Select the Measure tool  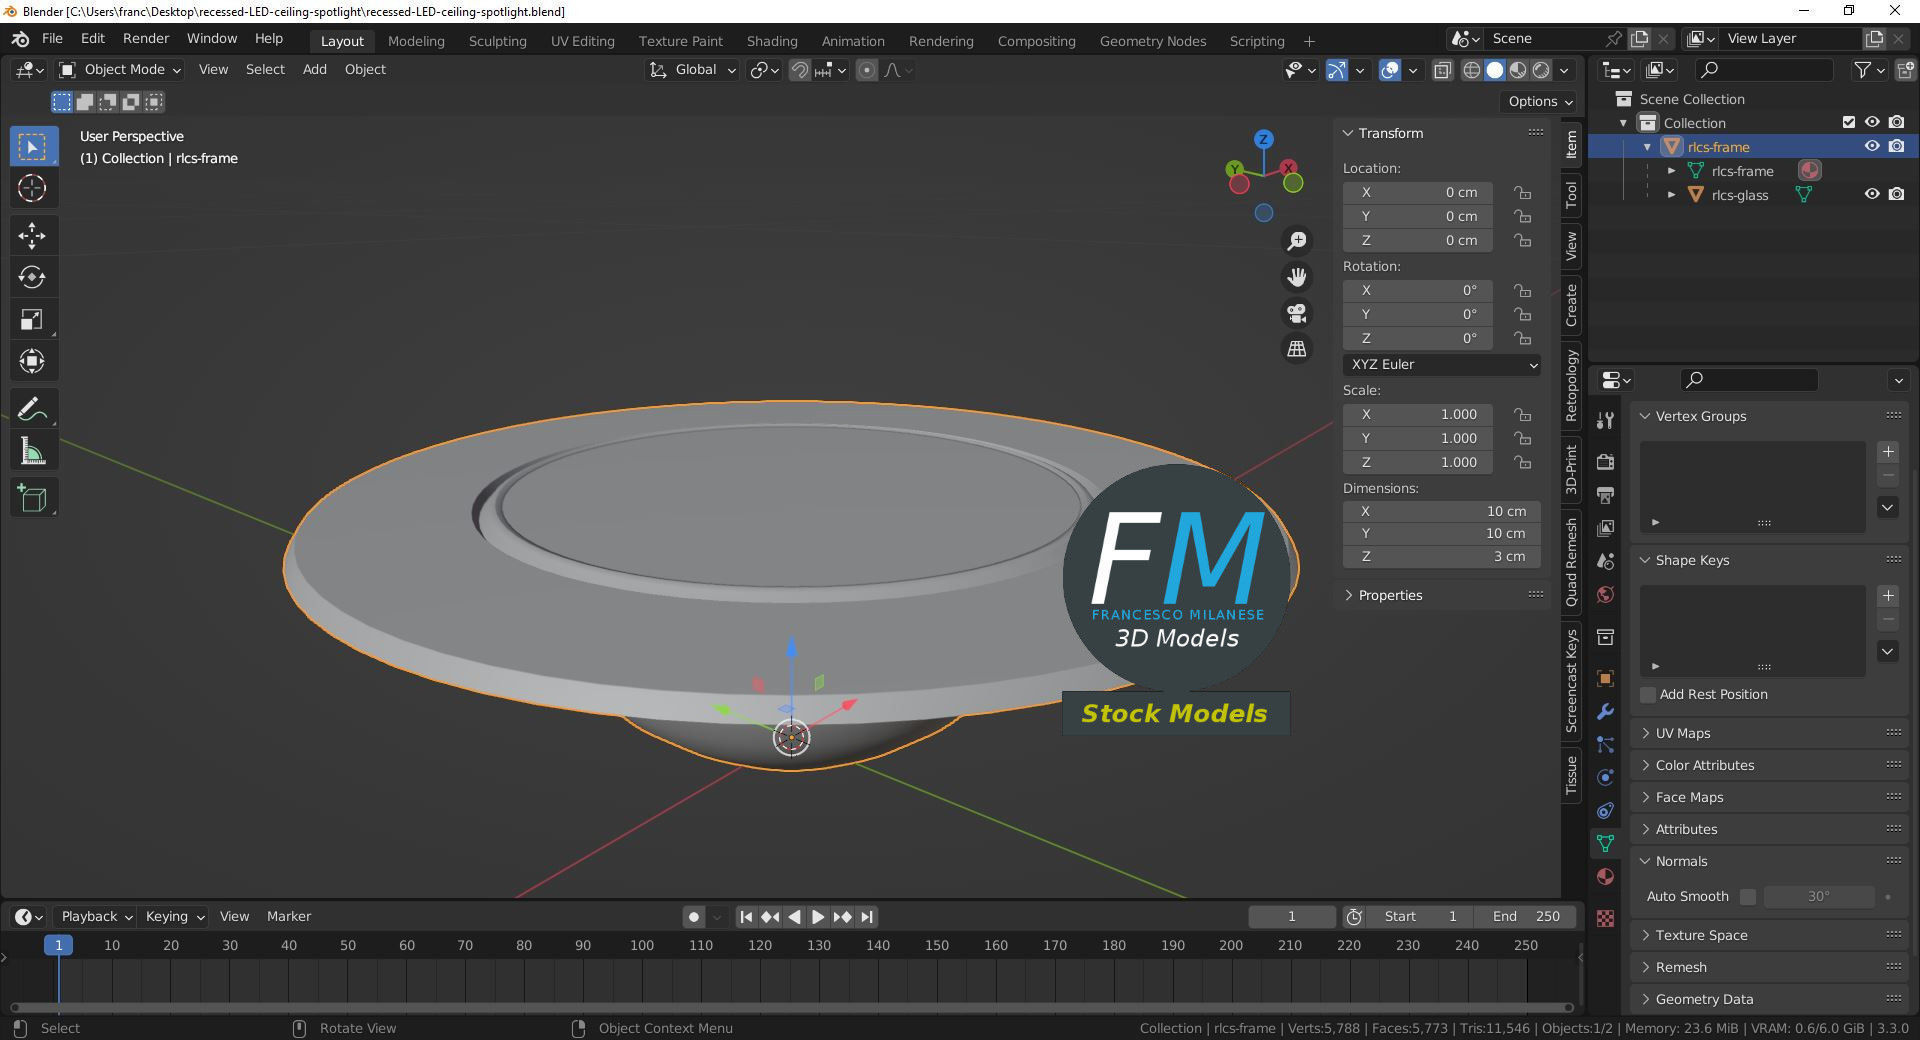point(33,451)
